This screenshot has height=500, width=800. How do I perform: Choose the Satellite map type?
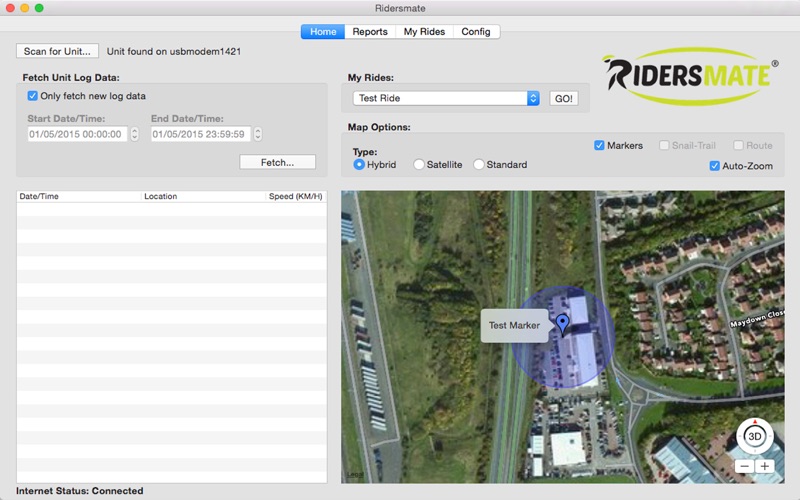point(419,164)
